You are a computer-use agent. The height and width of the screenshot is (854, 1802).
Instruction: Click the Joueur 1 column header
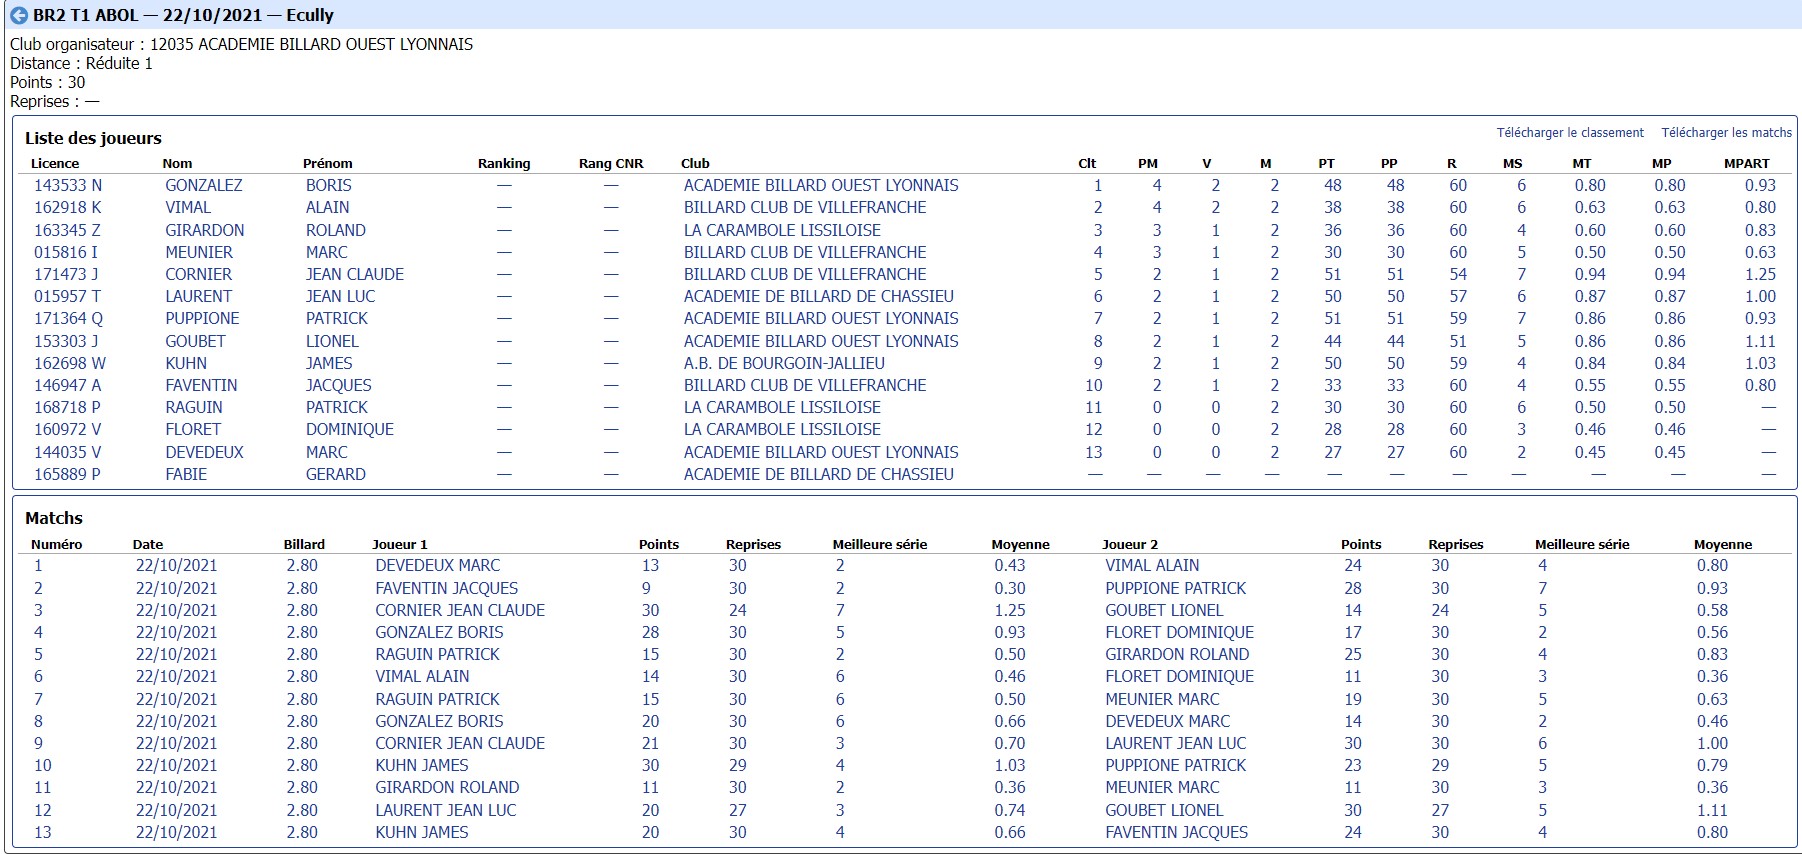tap(399, 544)
